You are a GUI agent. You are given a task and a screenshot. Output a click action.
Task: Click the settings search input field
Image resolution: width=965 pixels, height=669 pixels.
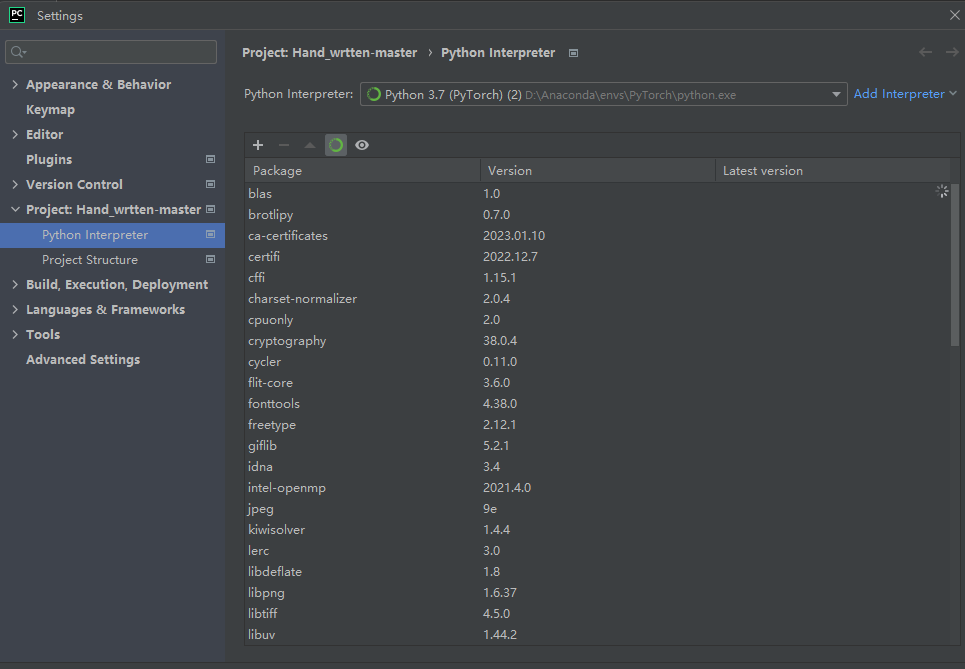click(x=110, y=51)
